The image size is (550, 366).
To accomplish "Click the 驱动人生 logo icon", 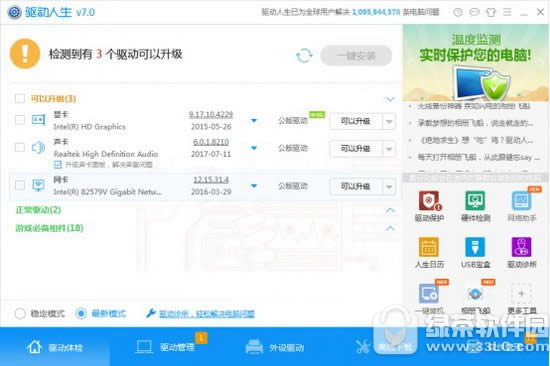I will click(14, 12).
